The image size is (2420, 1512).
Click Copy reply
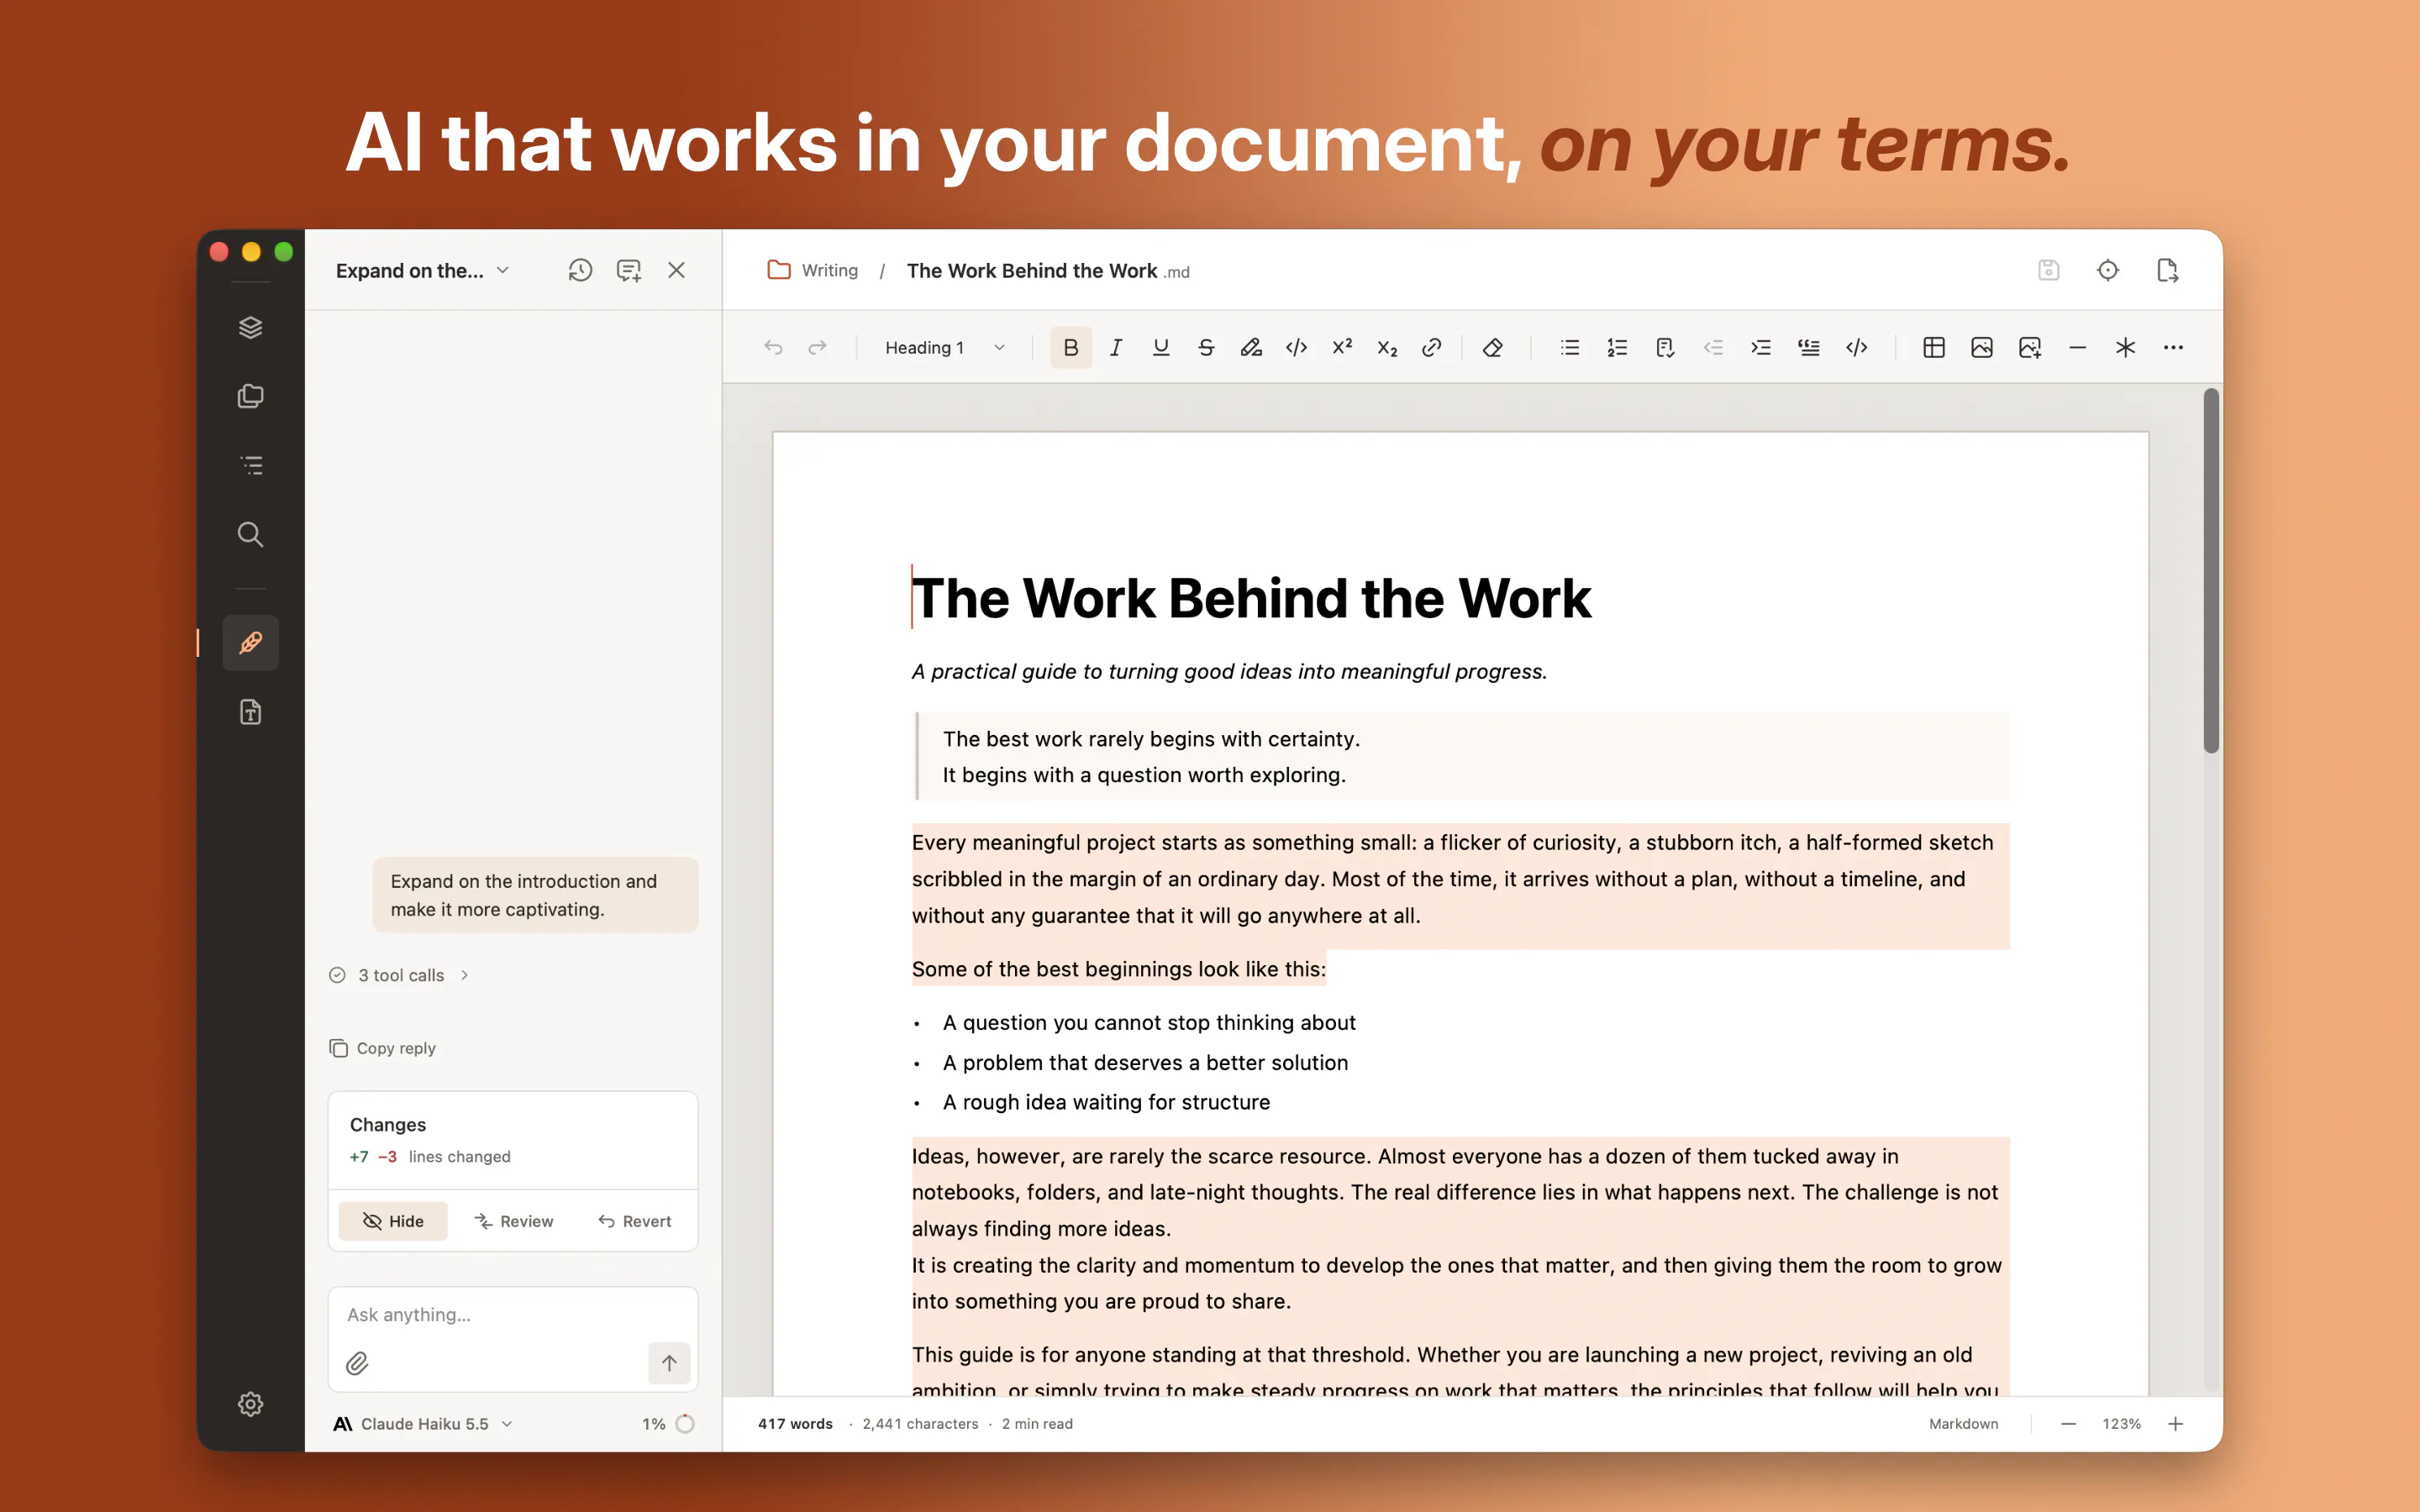point(383,1048)
